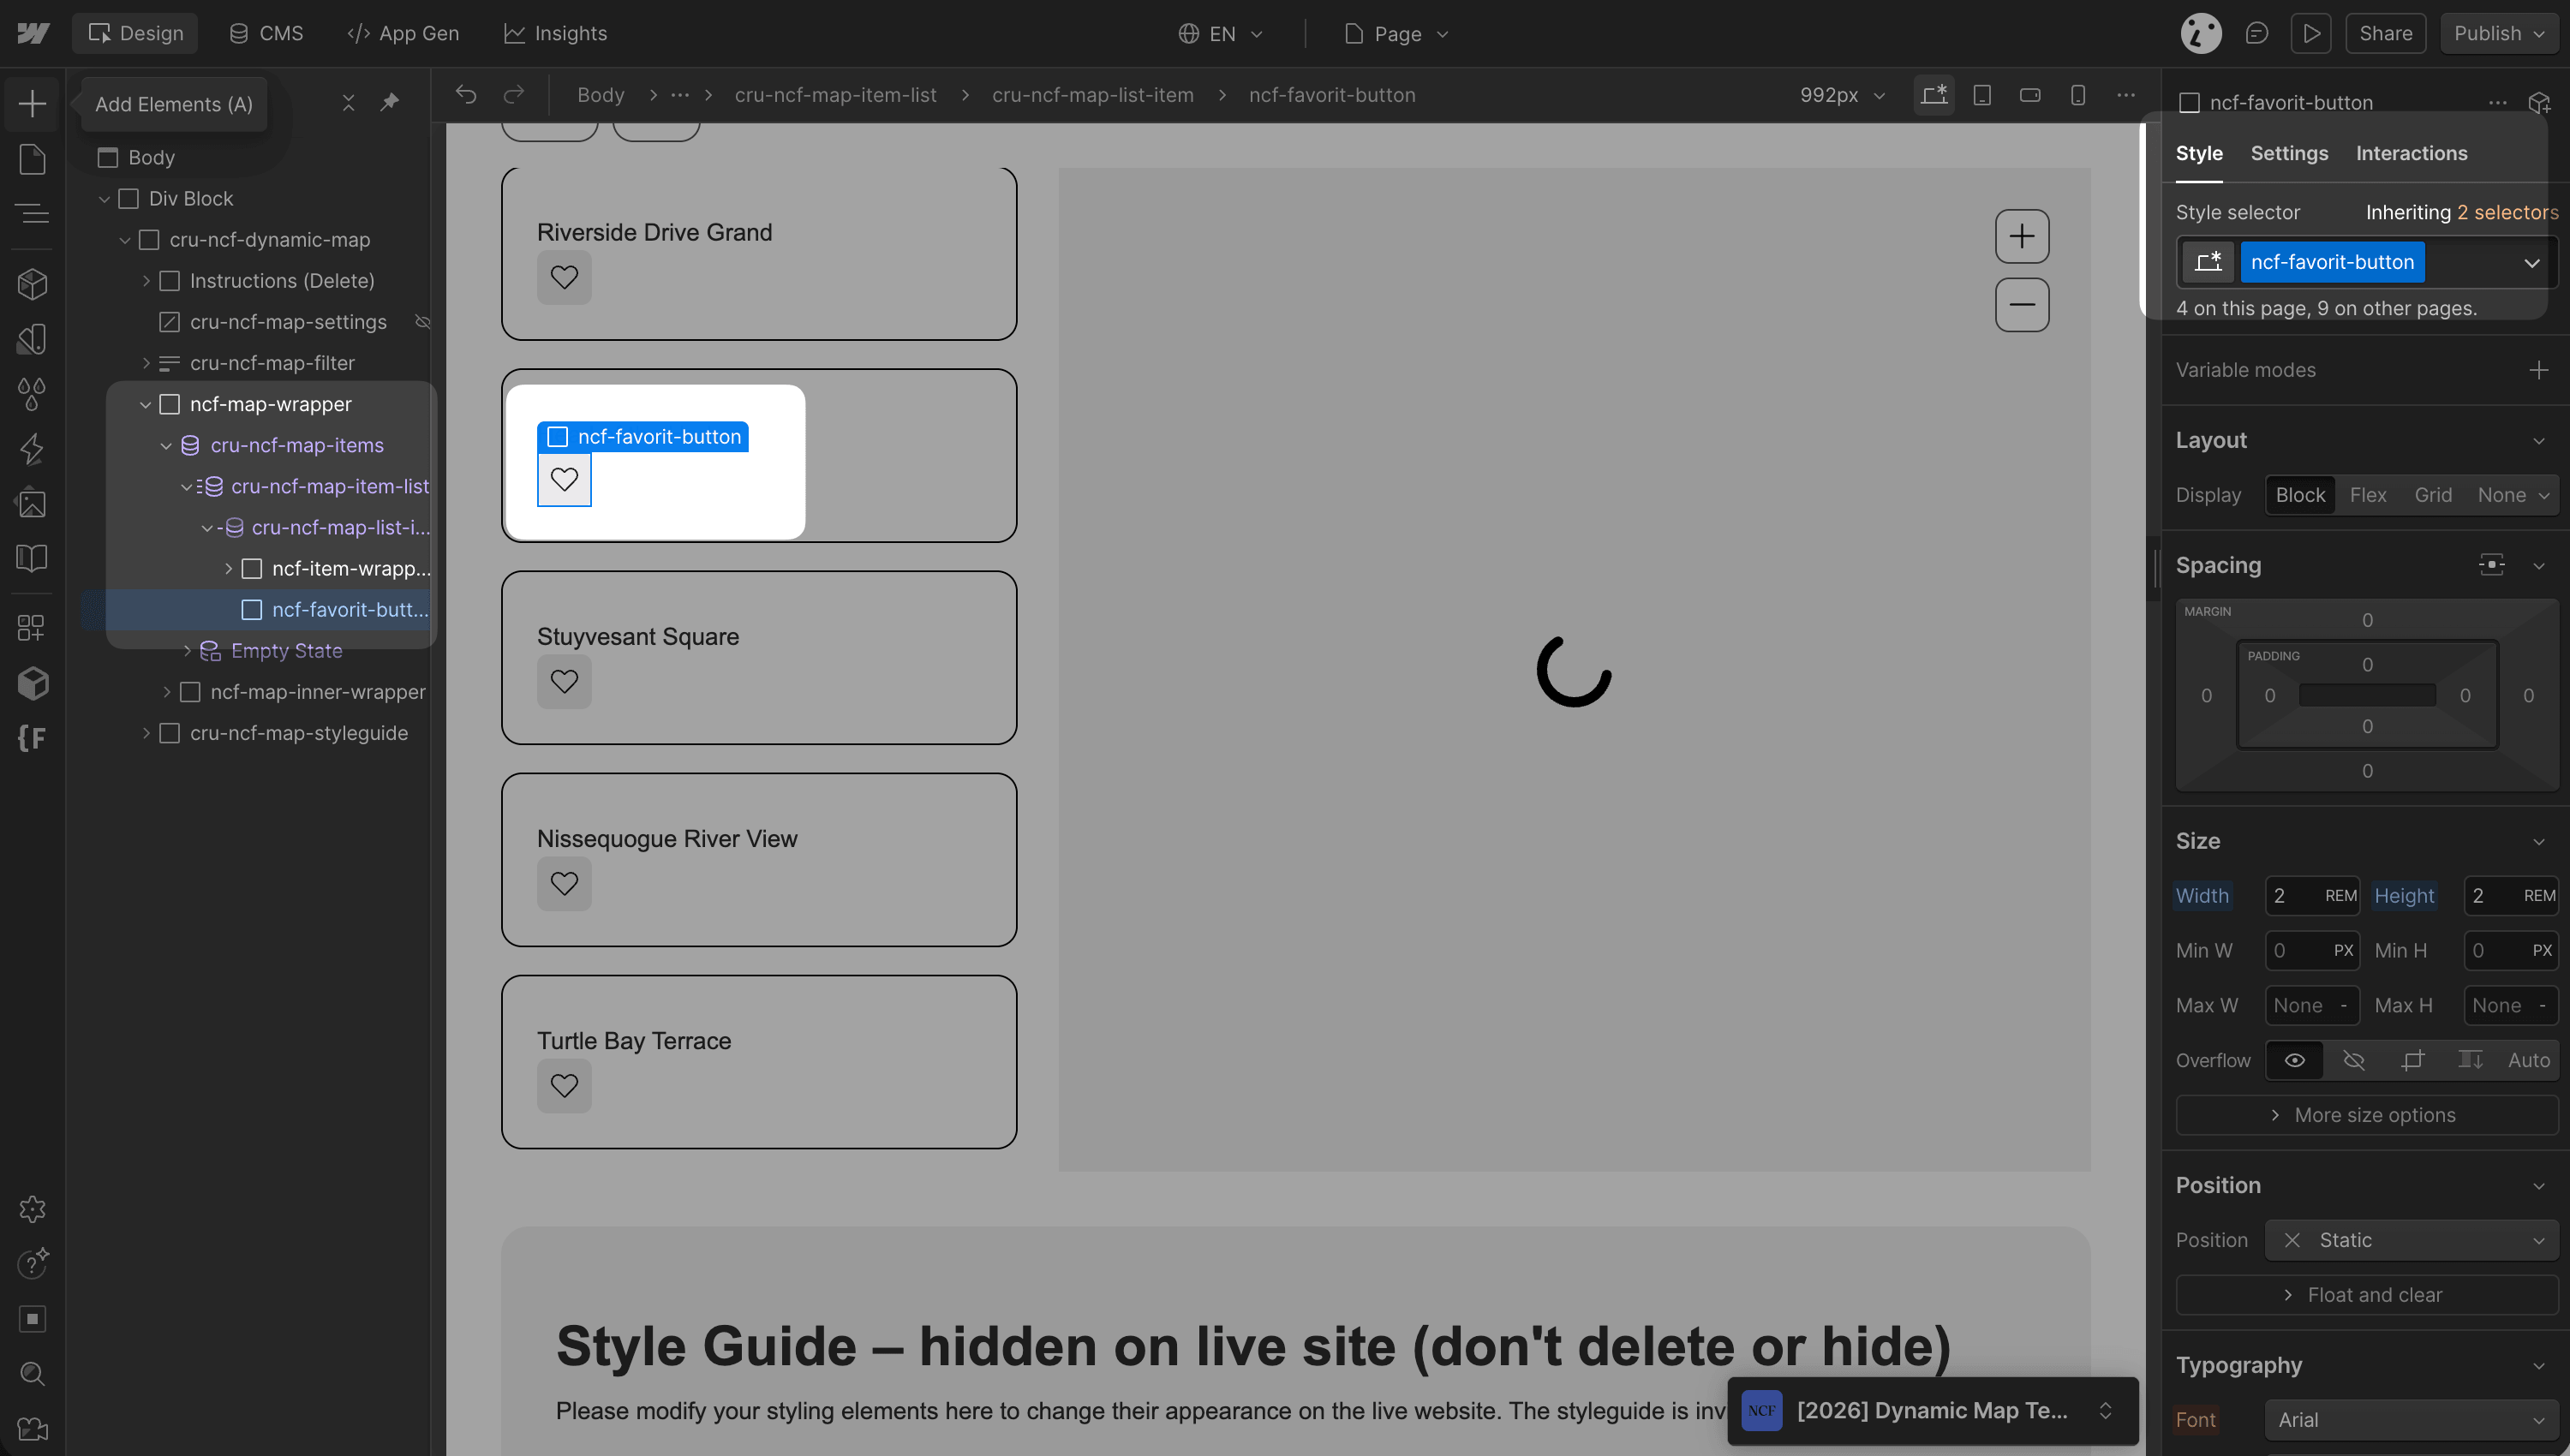
Task: Set Overflow to visible eye icon
Action: (2294, 1060)
